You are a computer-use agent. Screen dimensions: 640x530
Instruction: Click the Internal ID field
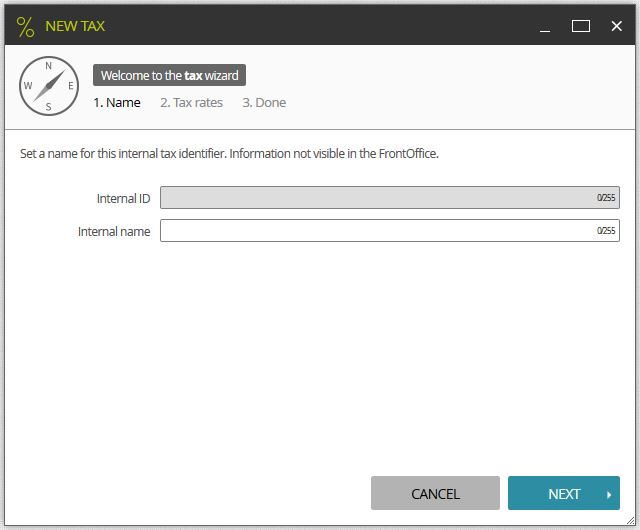390,198
